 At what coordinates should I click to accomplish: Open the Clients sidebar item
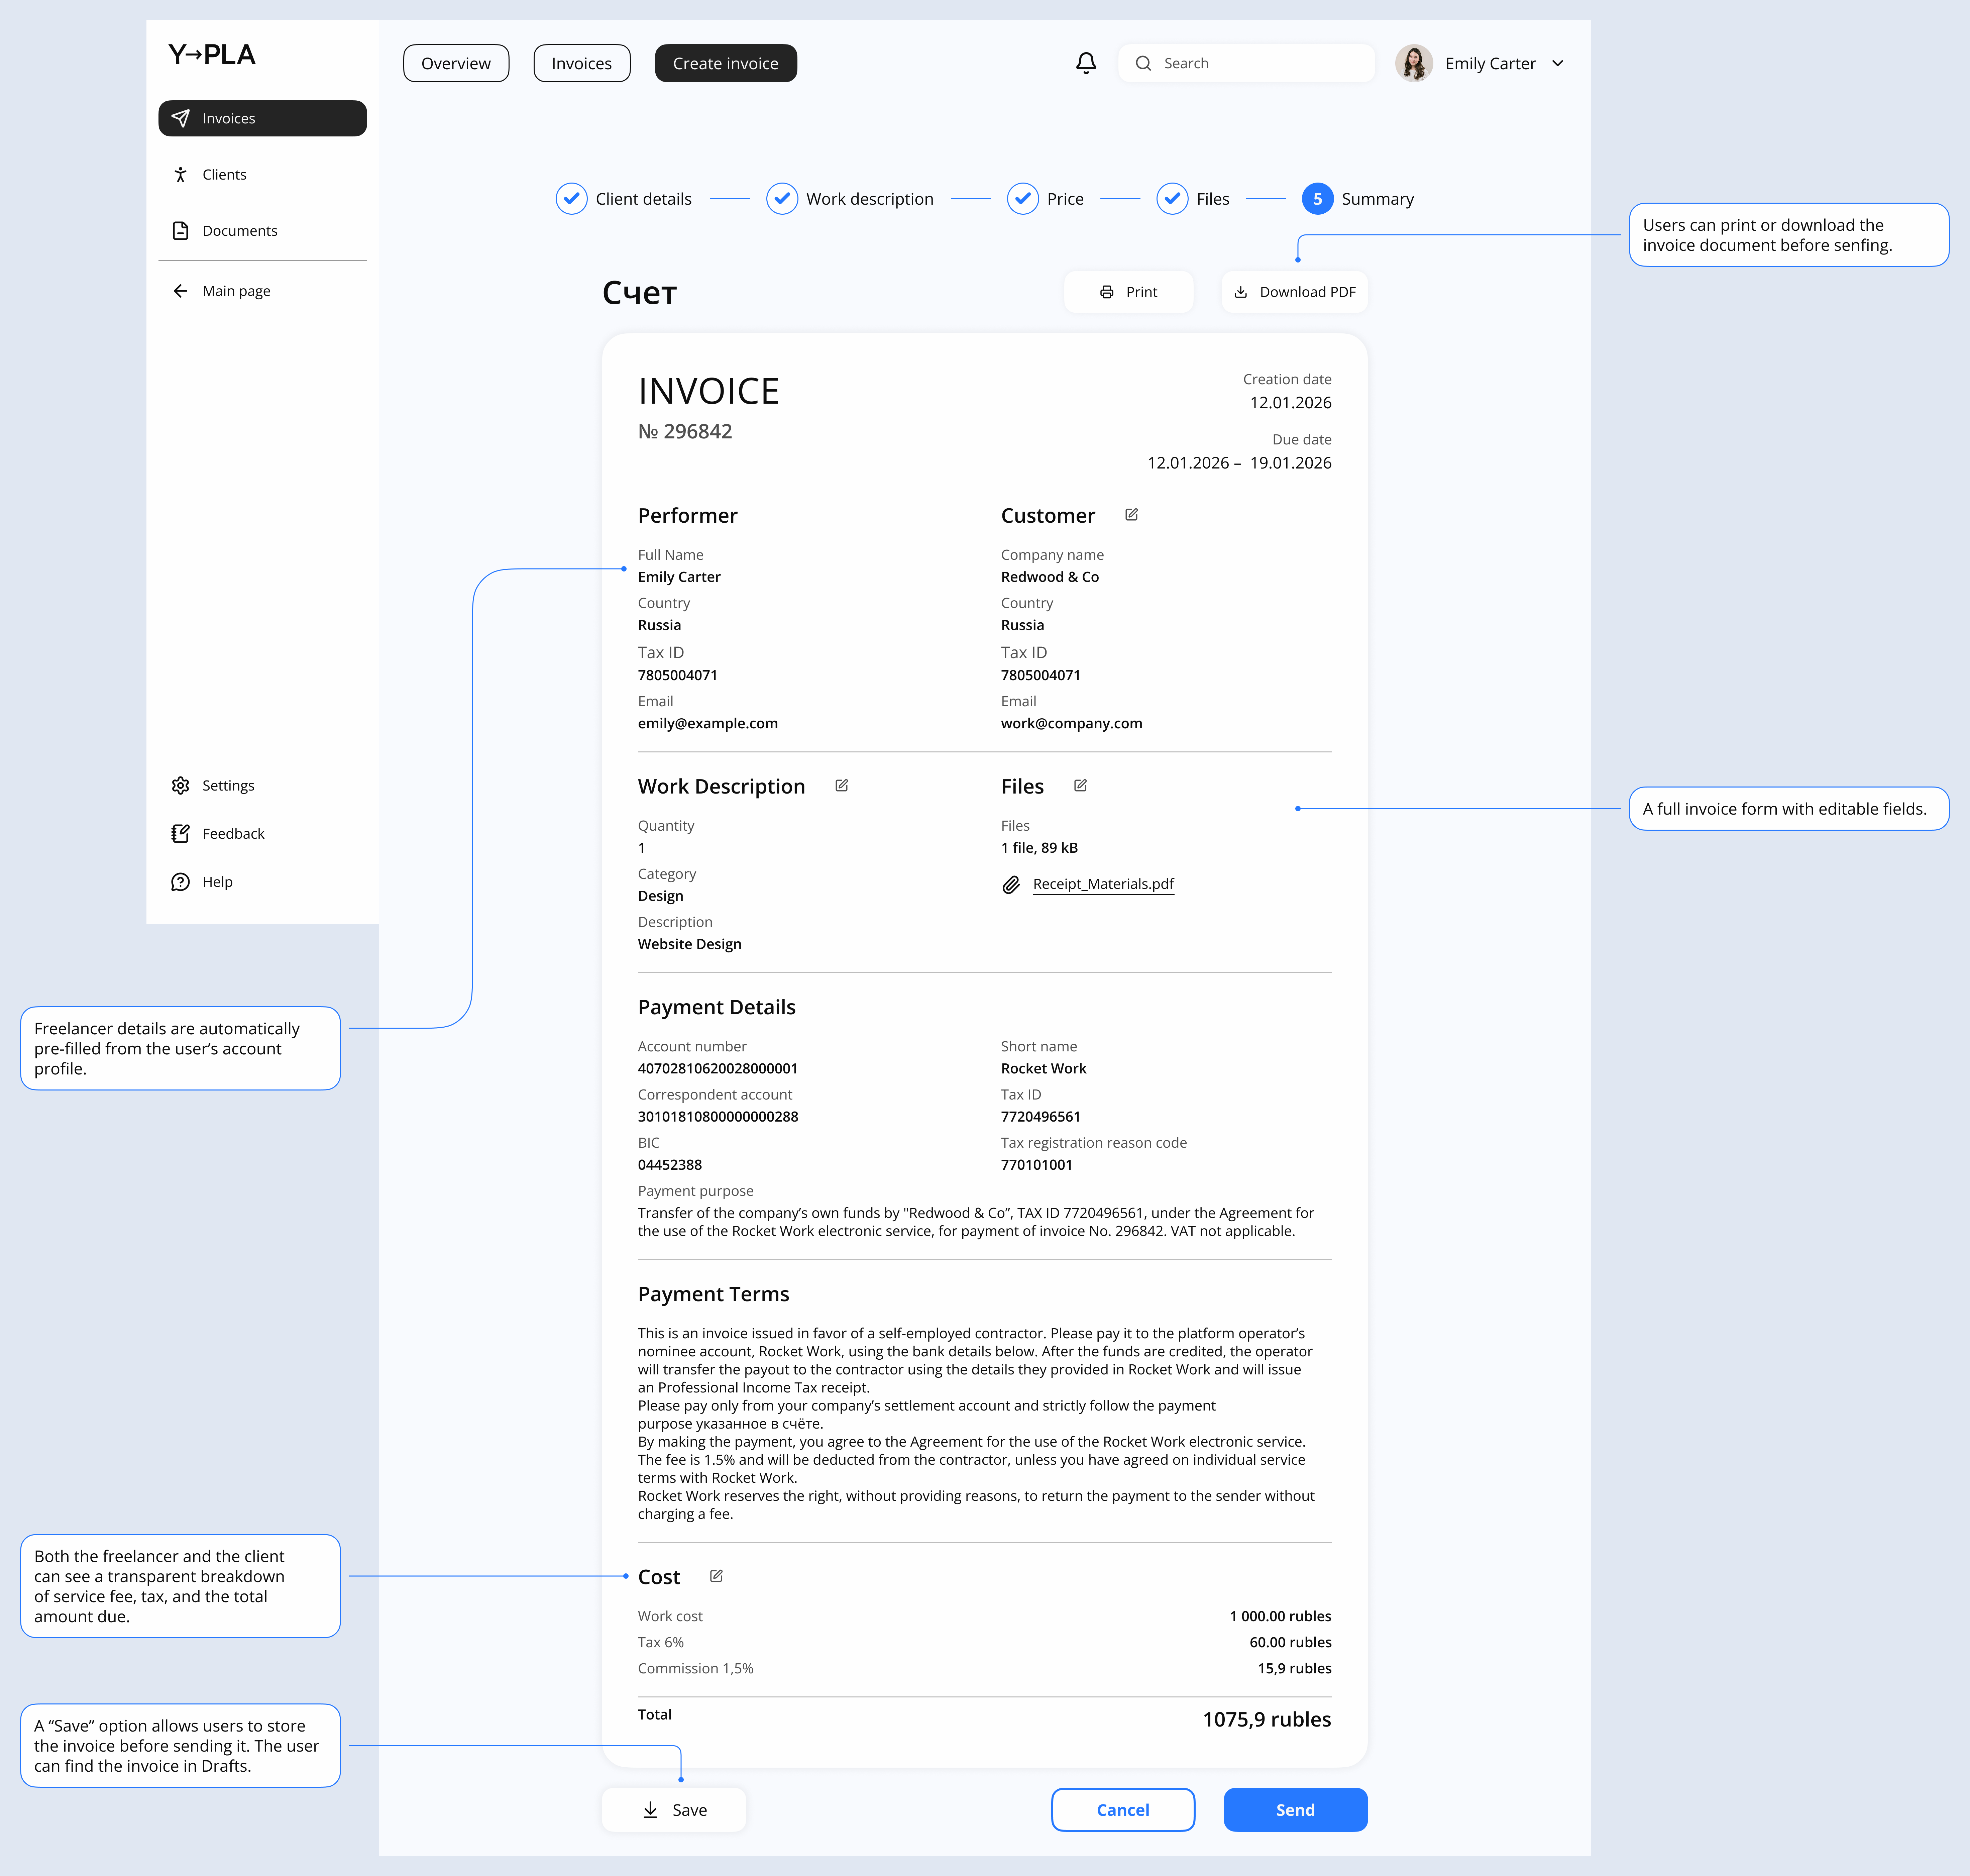224,174
